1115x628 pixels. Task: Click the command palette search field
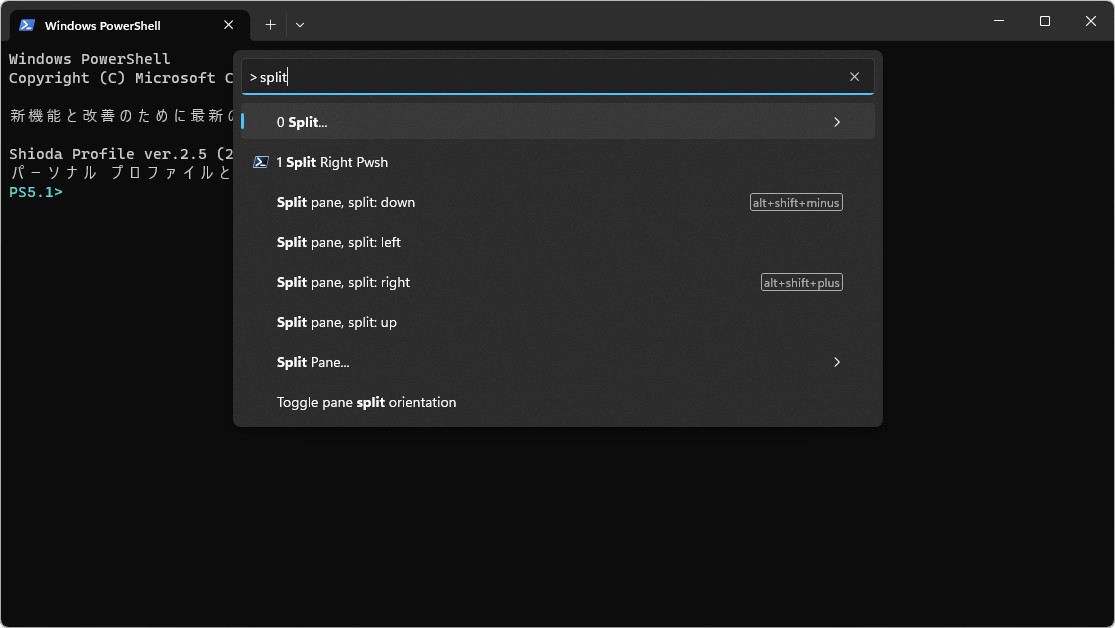(558, 77)
